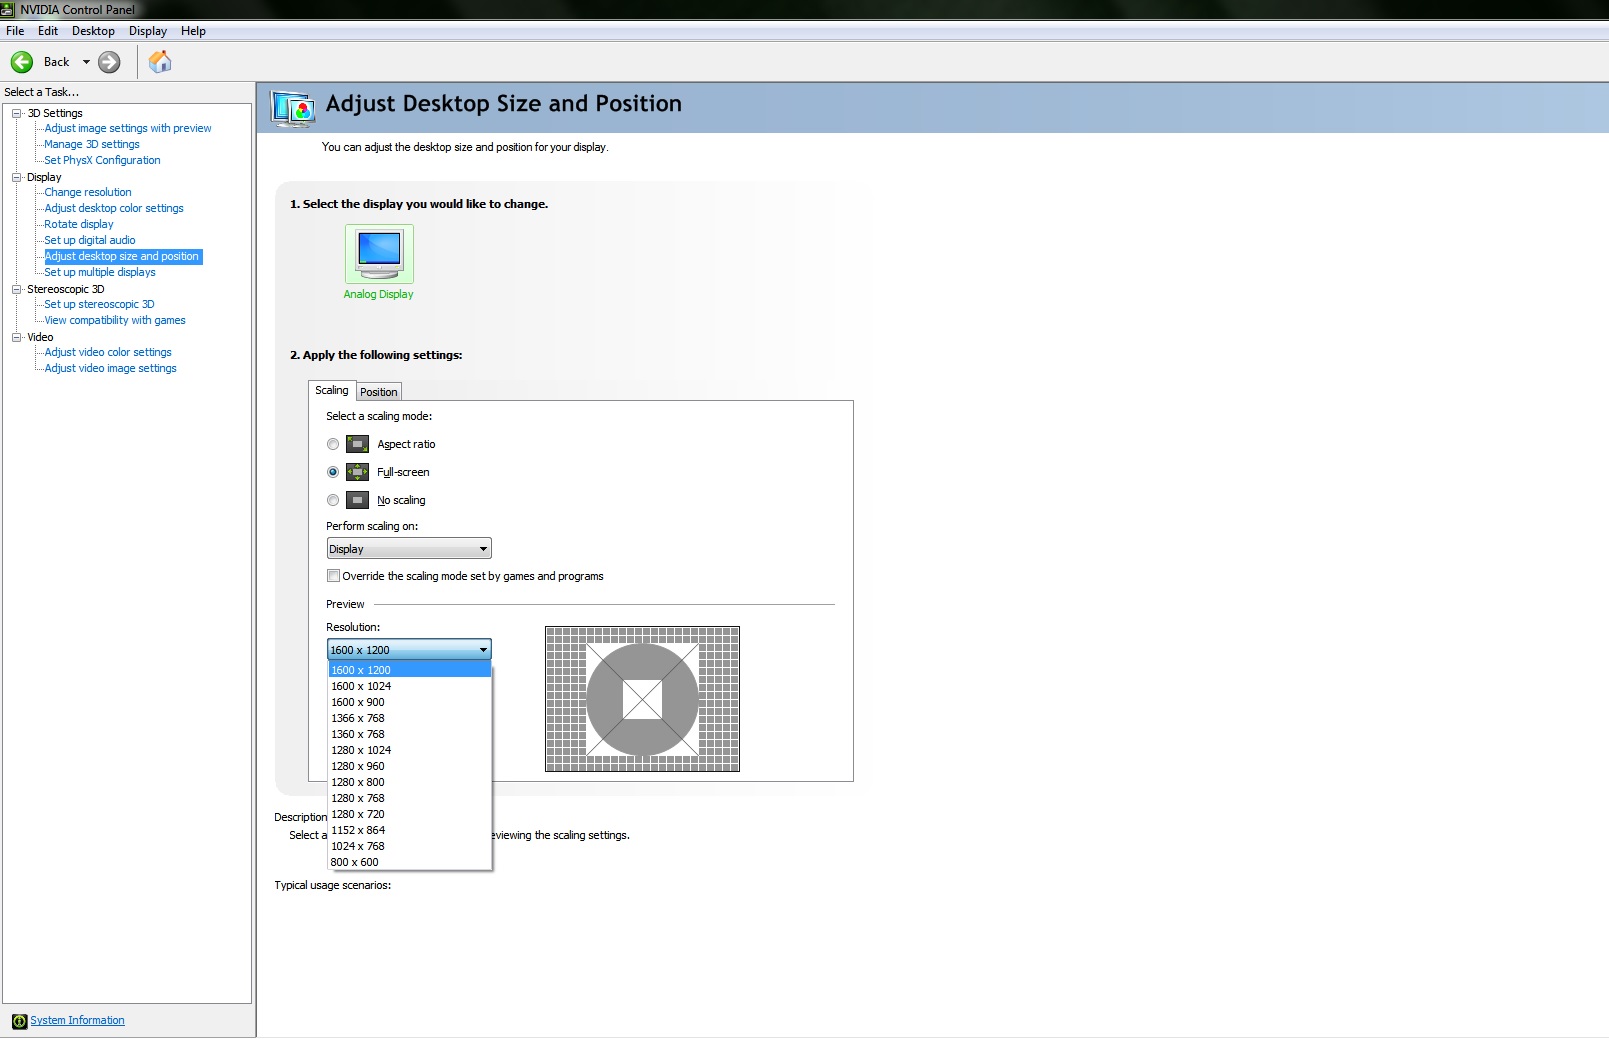Open the File menu
The width and height of the screenshot is (1609, 1039).
pyautogui.click(x=15, y=31)
